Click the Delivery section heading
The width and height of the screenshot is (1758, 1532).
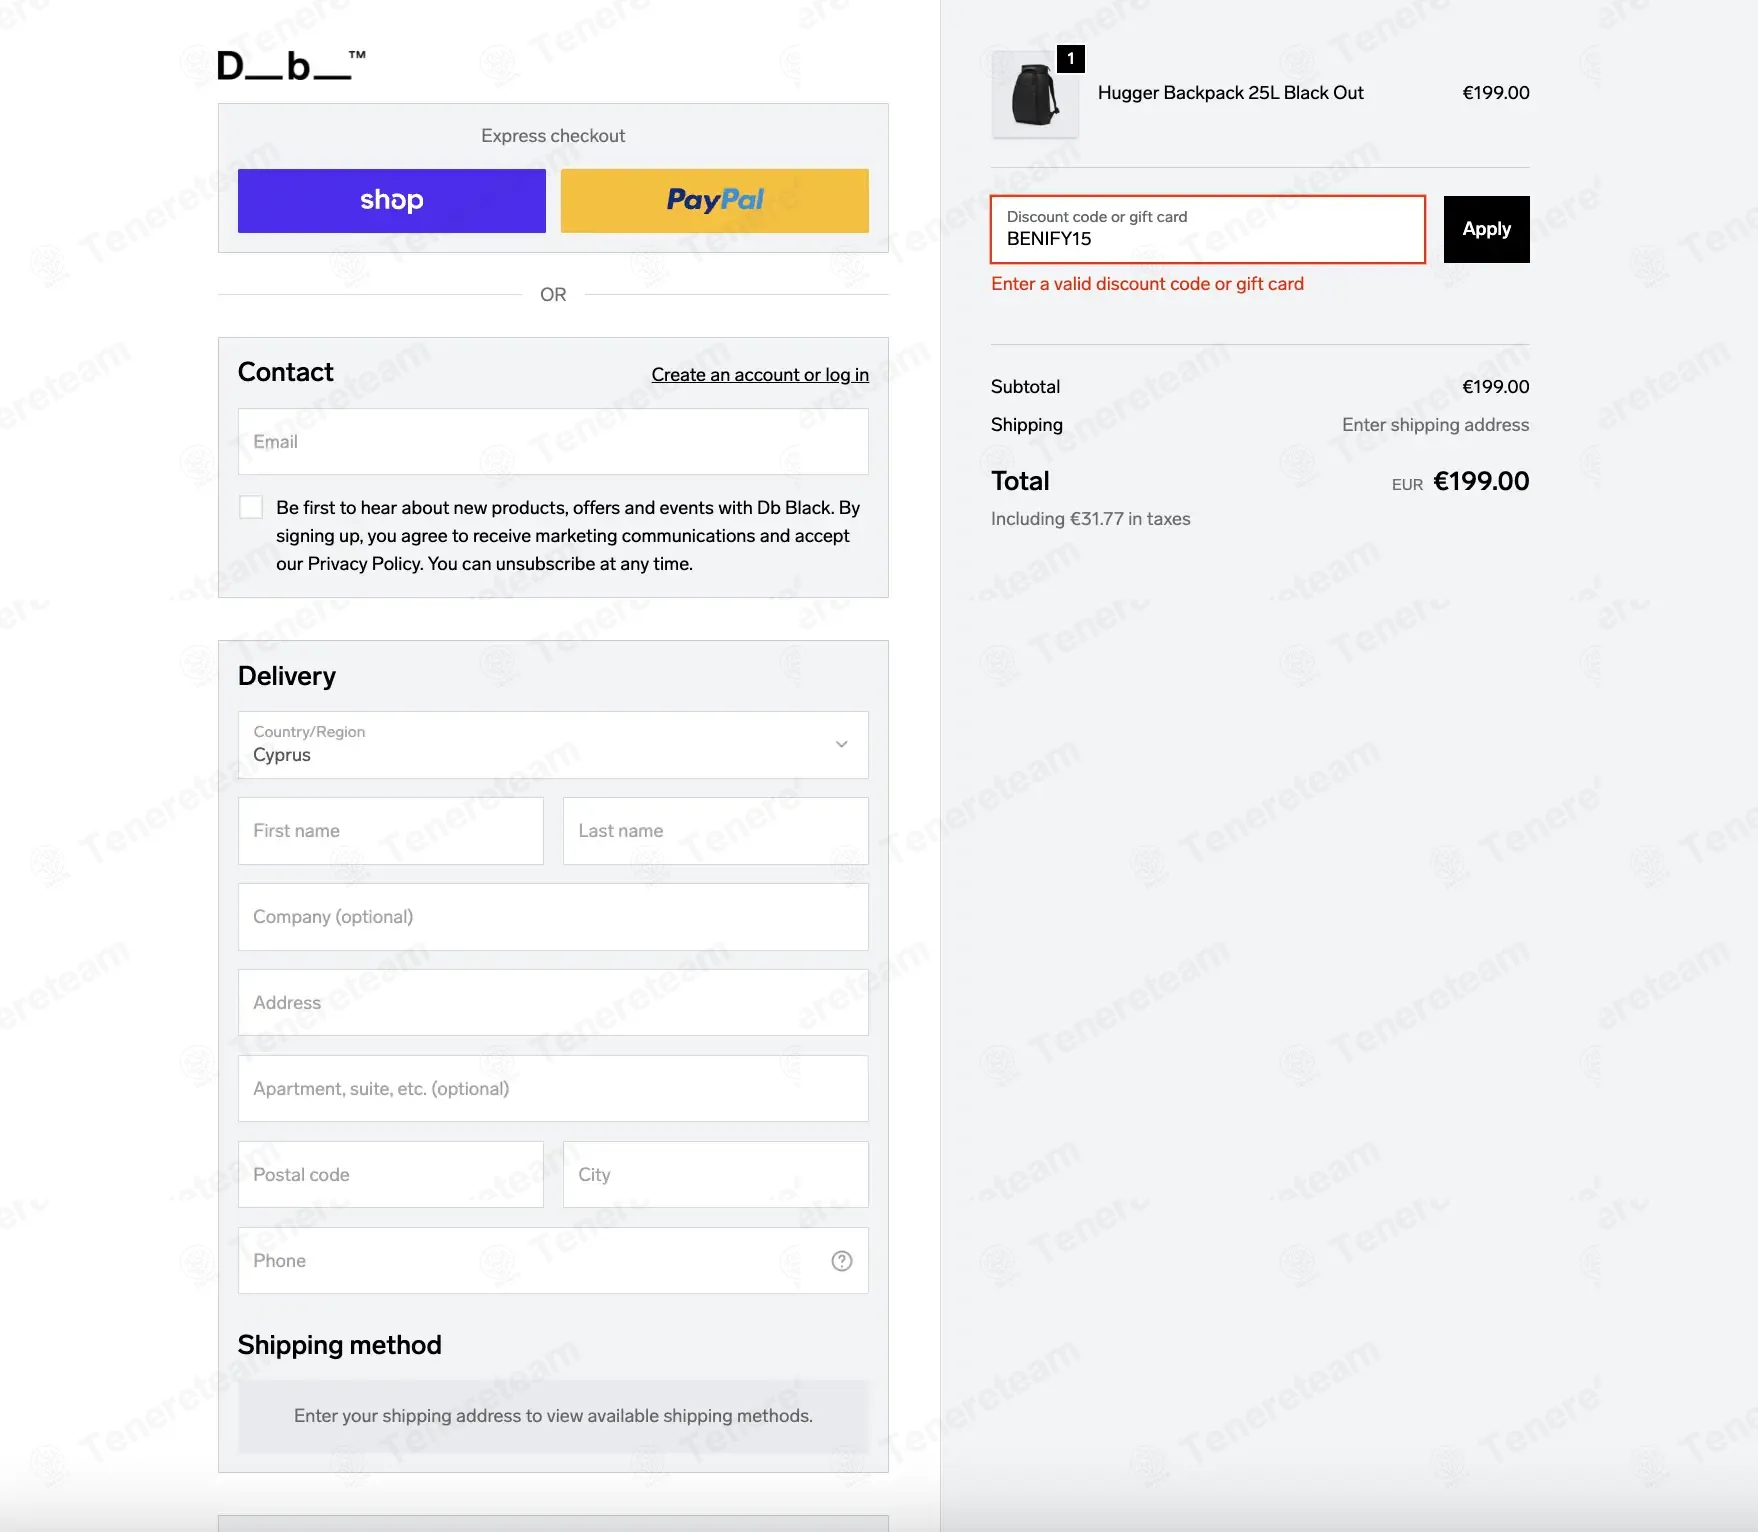click(x=287, y=677)
